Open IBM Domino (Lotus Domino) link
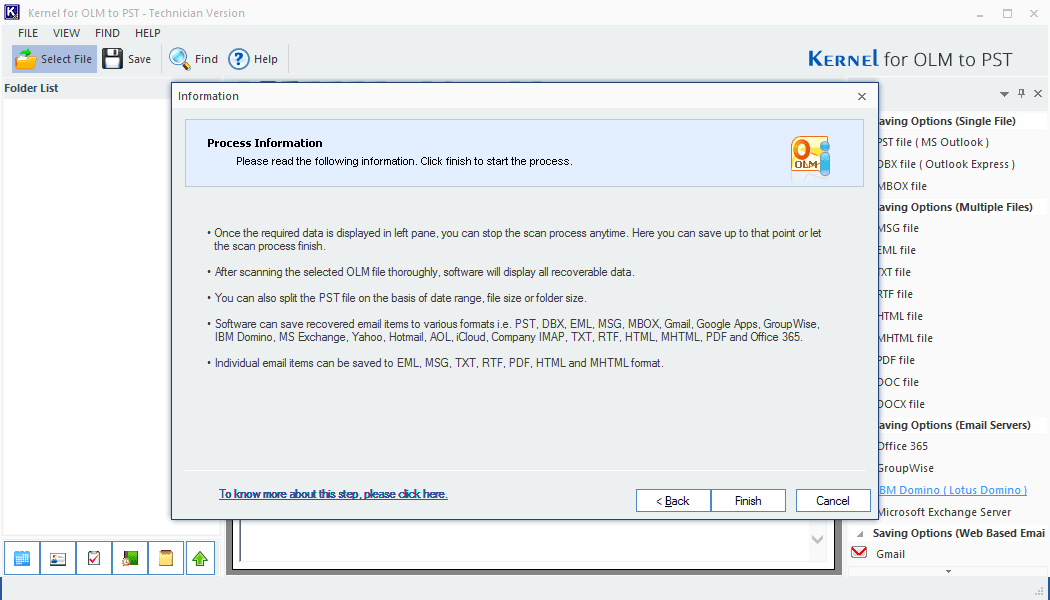The height and width of the screenshot is (600, 1050). (953, 490)
